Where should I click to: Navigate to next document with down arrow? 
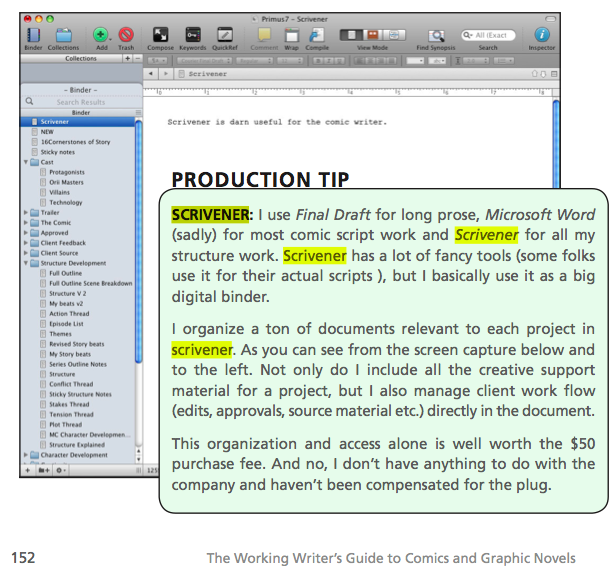pos(543,74)
